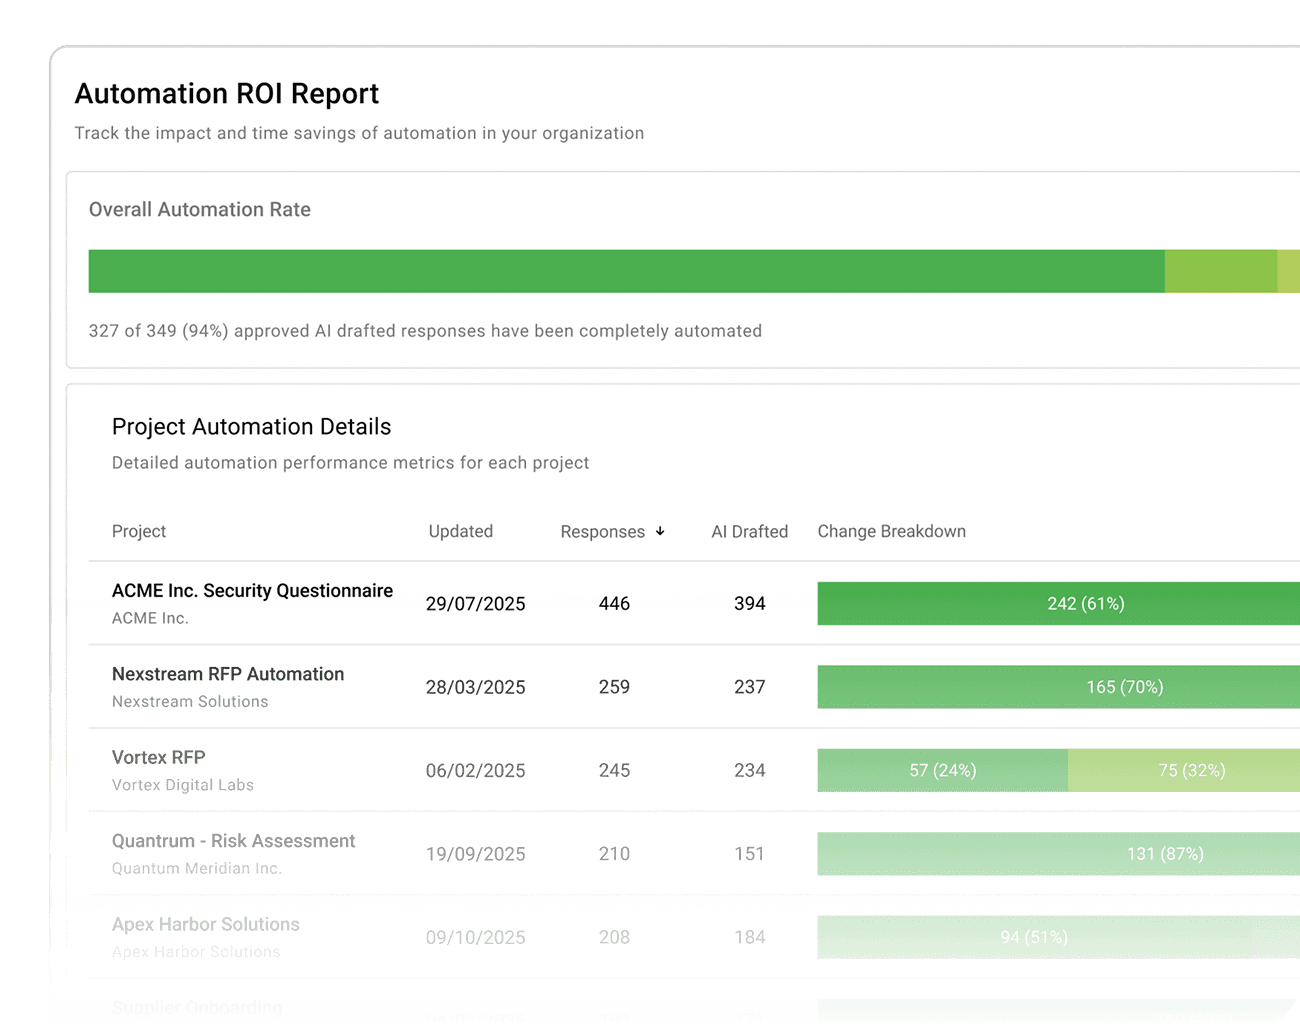The image size is (1300, 1028).
Task: Click the ACME Inc. company subtitle
Action: pyautogui.click(x=150, y=618)
